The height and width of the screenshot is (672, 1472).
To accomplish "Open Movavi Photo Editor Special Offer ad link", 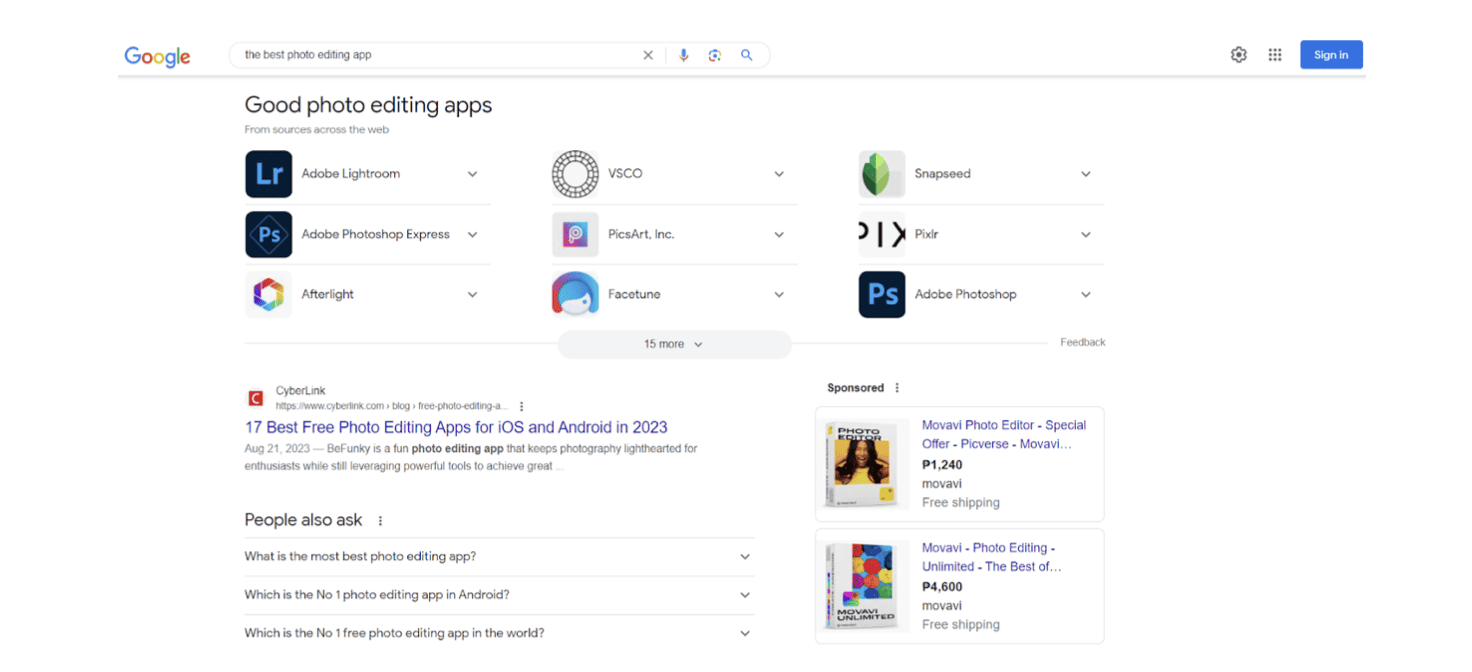I will click(1004, 434).
